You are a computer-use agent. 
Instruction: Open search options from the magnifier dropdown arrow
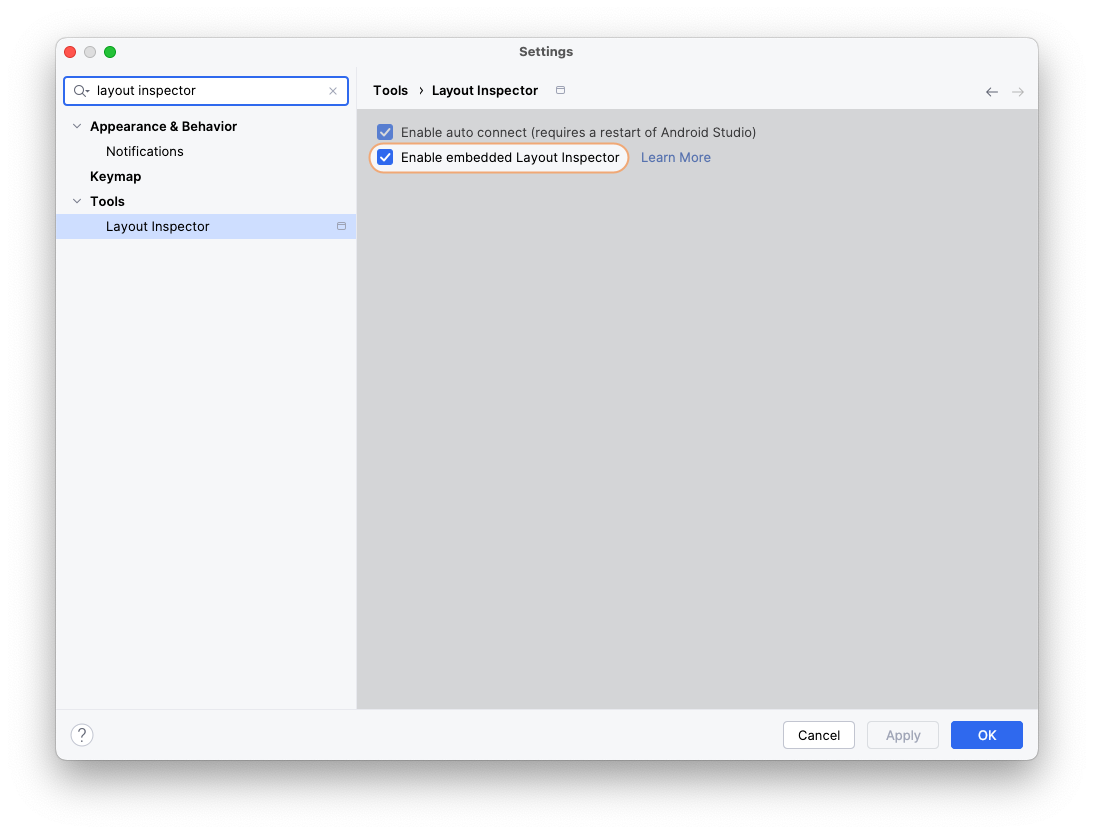pyautogui.click(x=88, y=91)
